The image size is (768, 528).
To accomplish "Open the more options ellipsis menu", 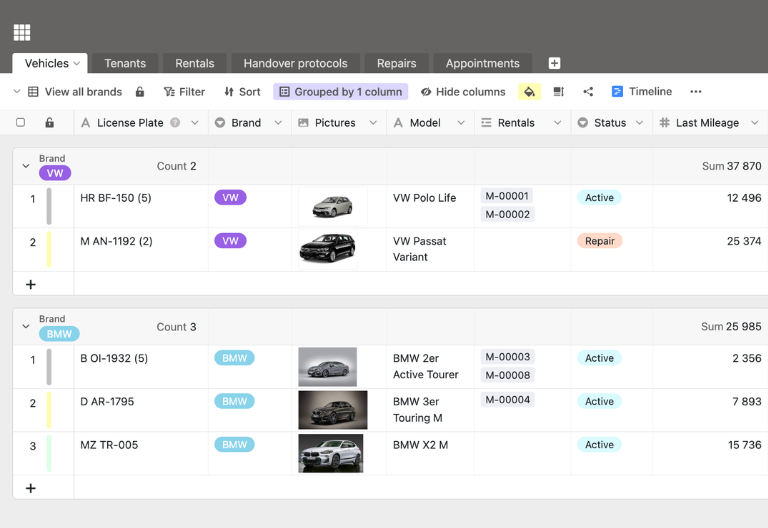I will point(696,92).
